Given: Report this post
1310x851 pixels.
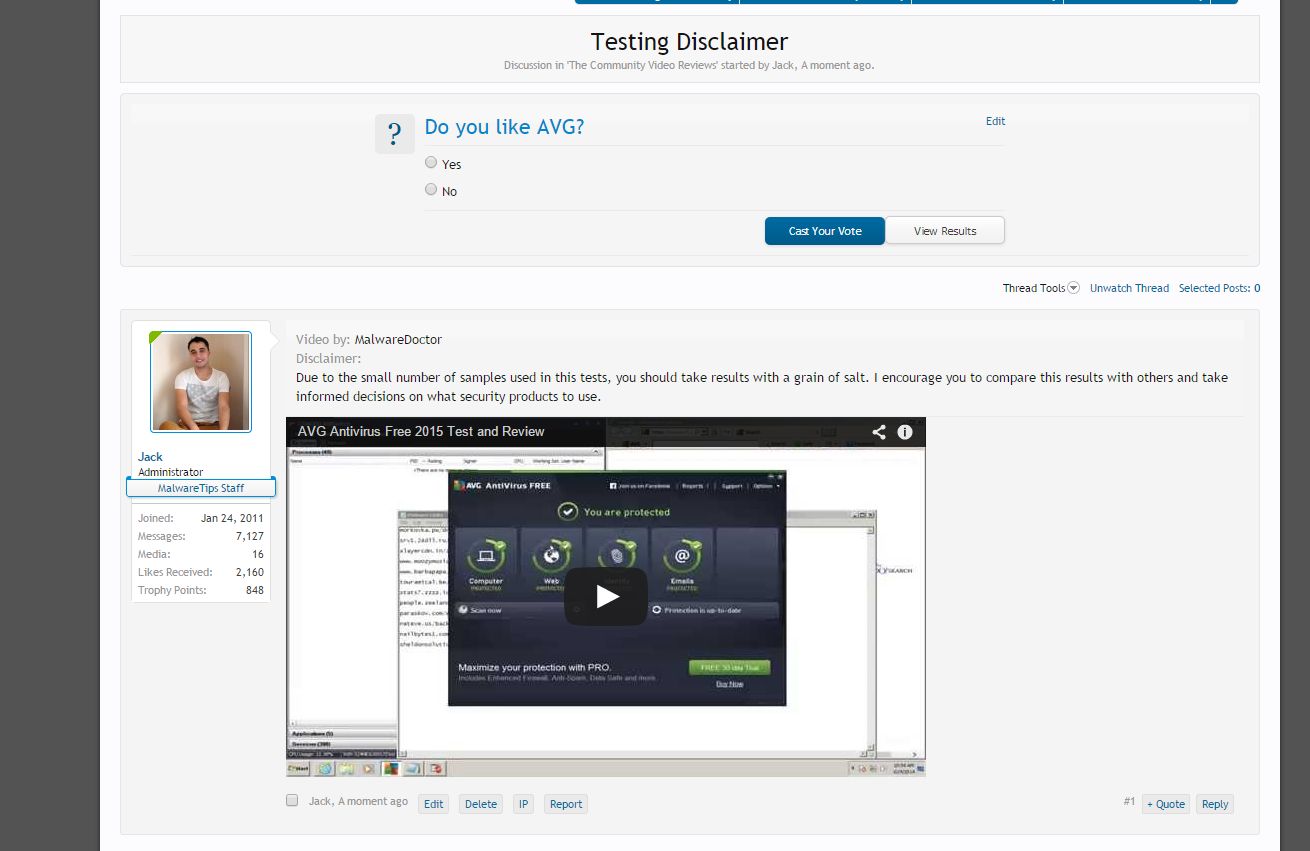Looking at the screenshot, I should coord(566,804).
